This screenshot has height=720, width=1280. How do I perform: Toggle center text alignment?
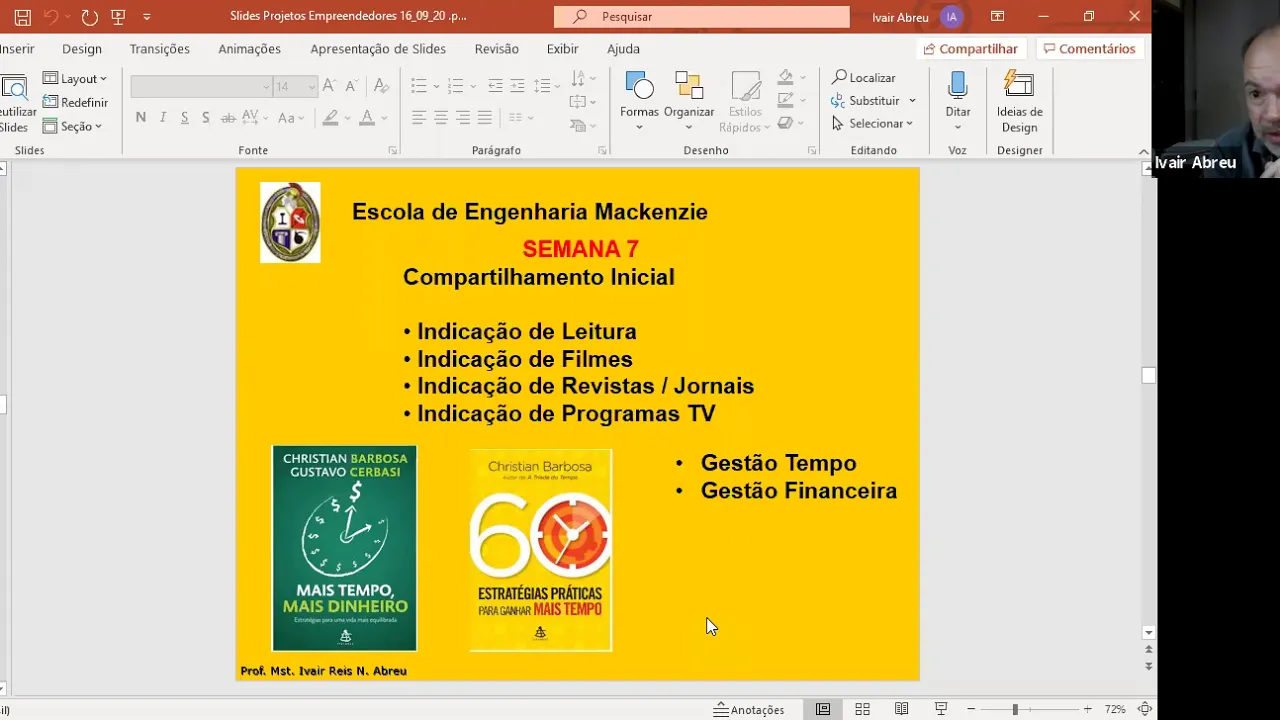pyautogui.click(x=441, y=118)
